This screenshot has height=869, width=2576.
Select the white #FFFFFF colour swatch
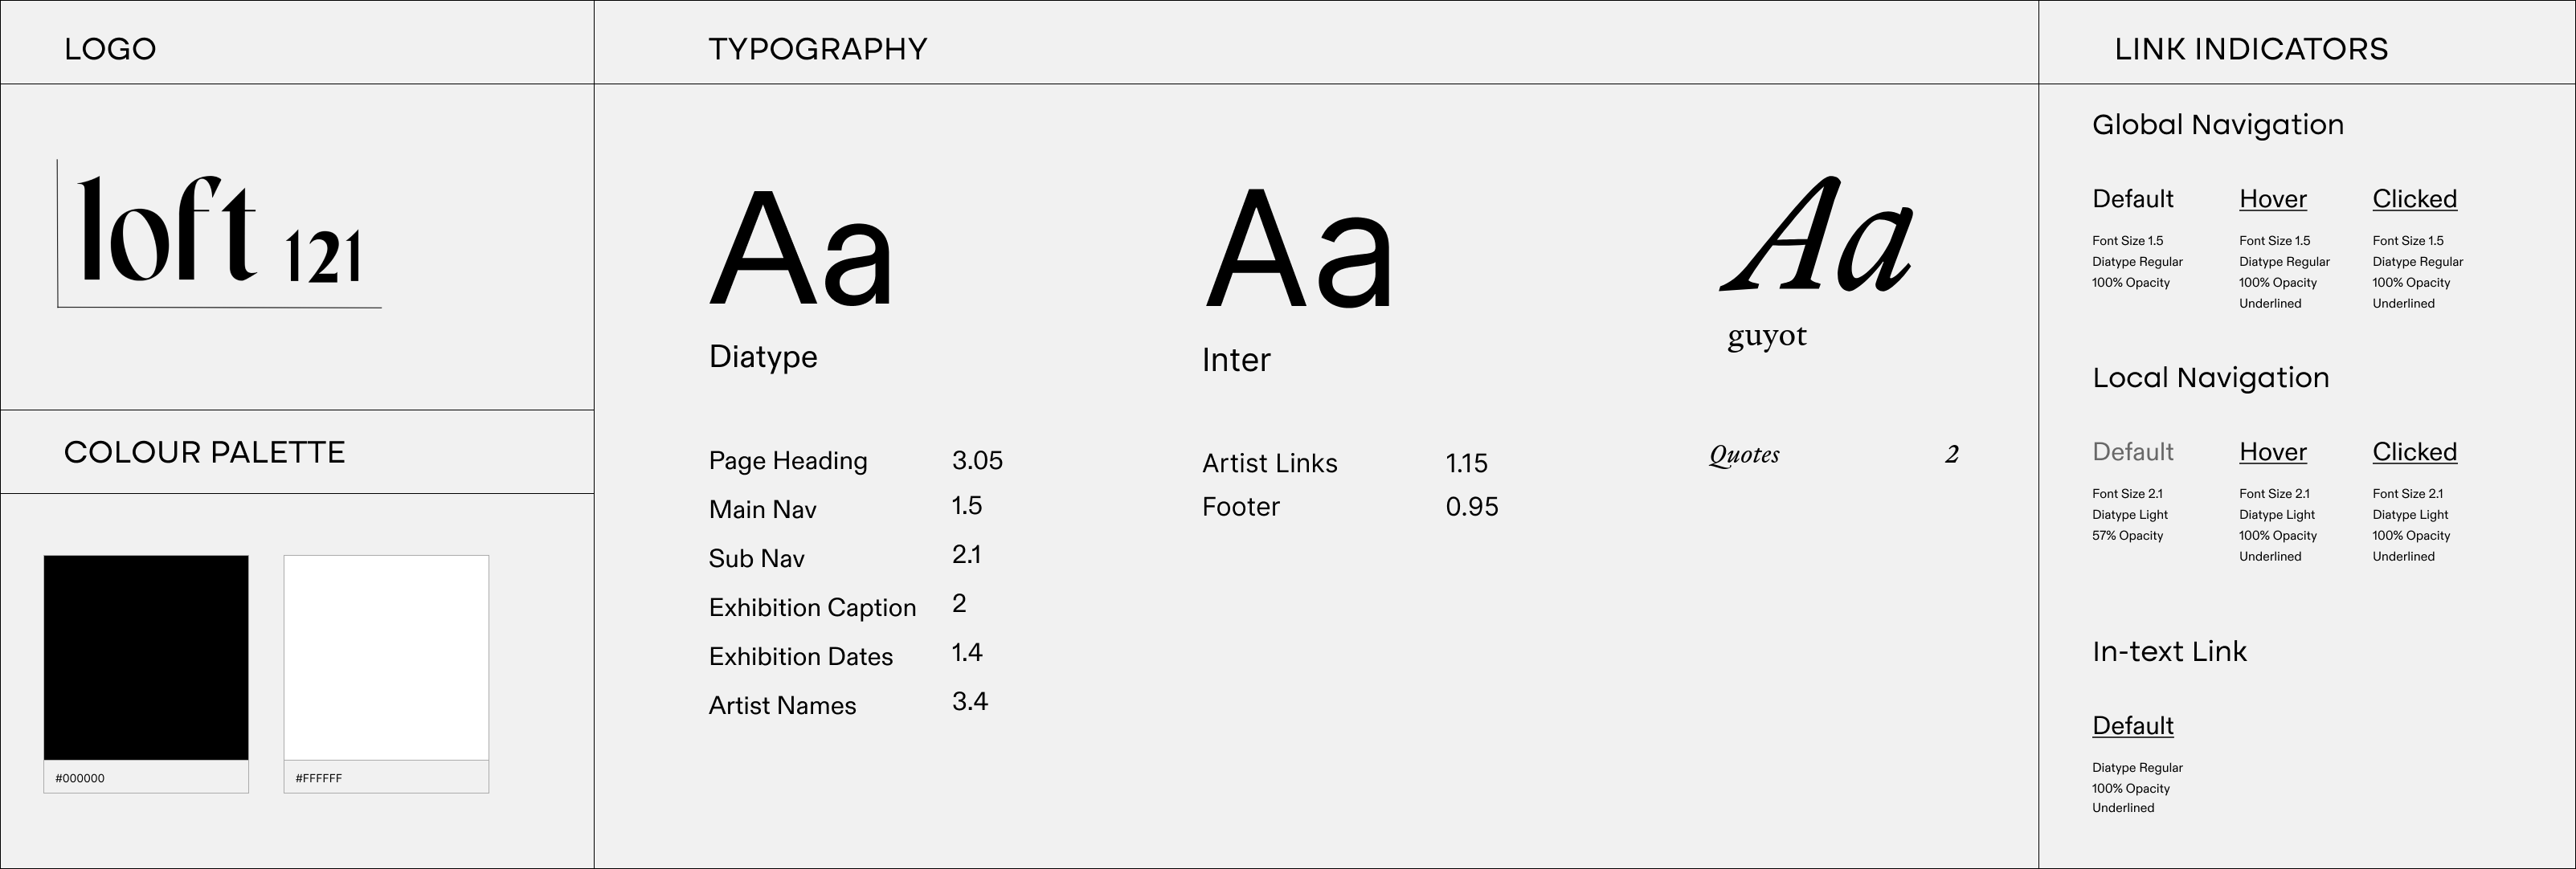(386, 657)
